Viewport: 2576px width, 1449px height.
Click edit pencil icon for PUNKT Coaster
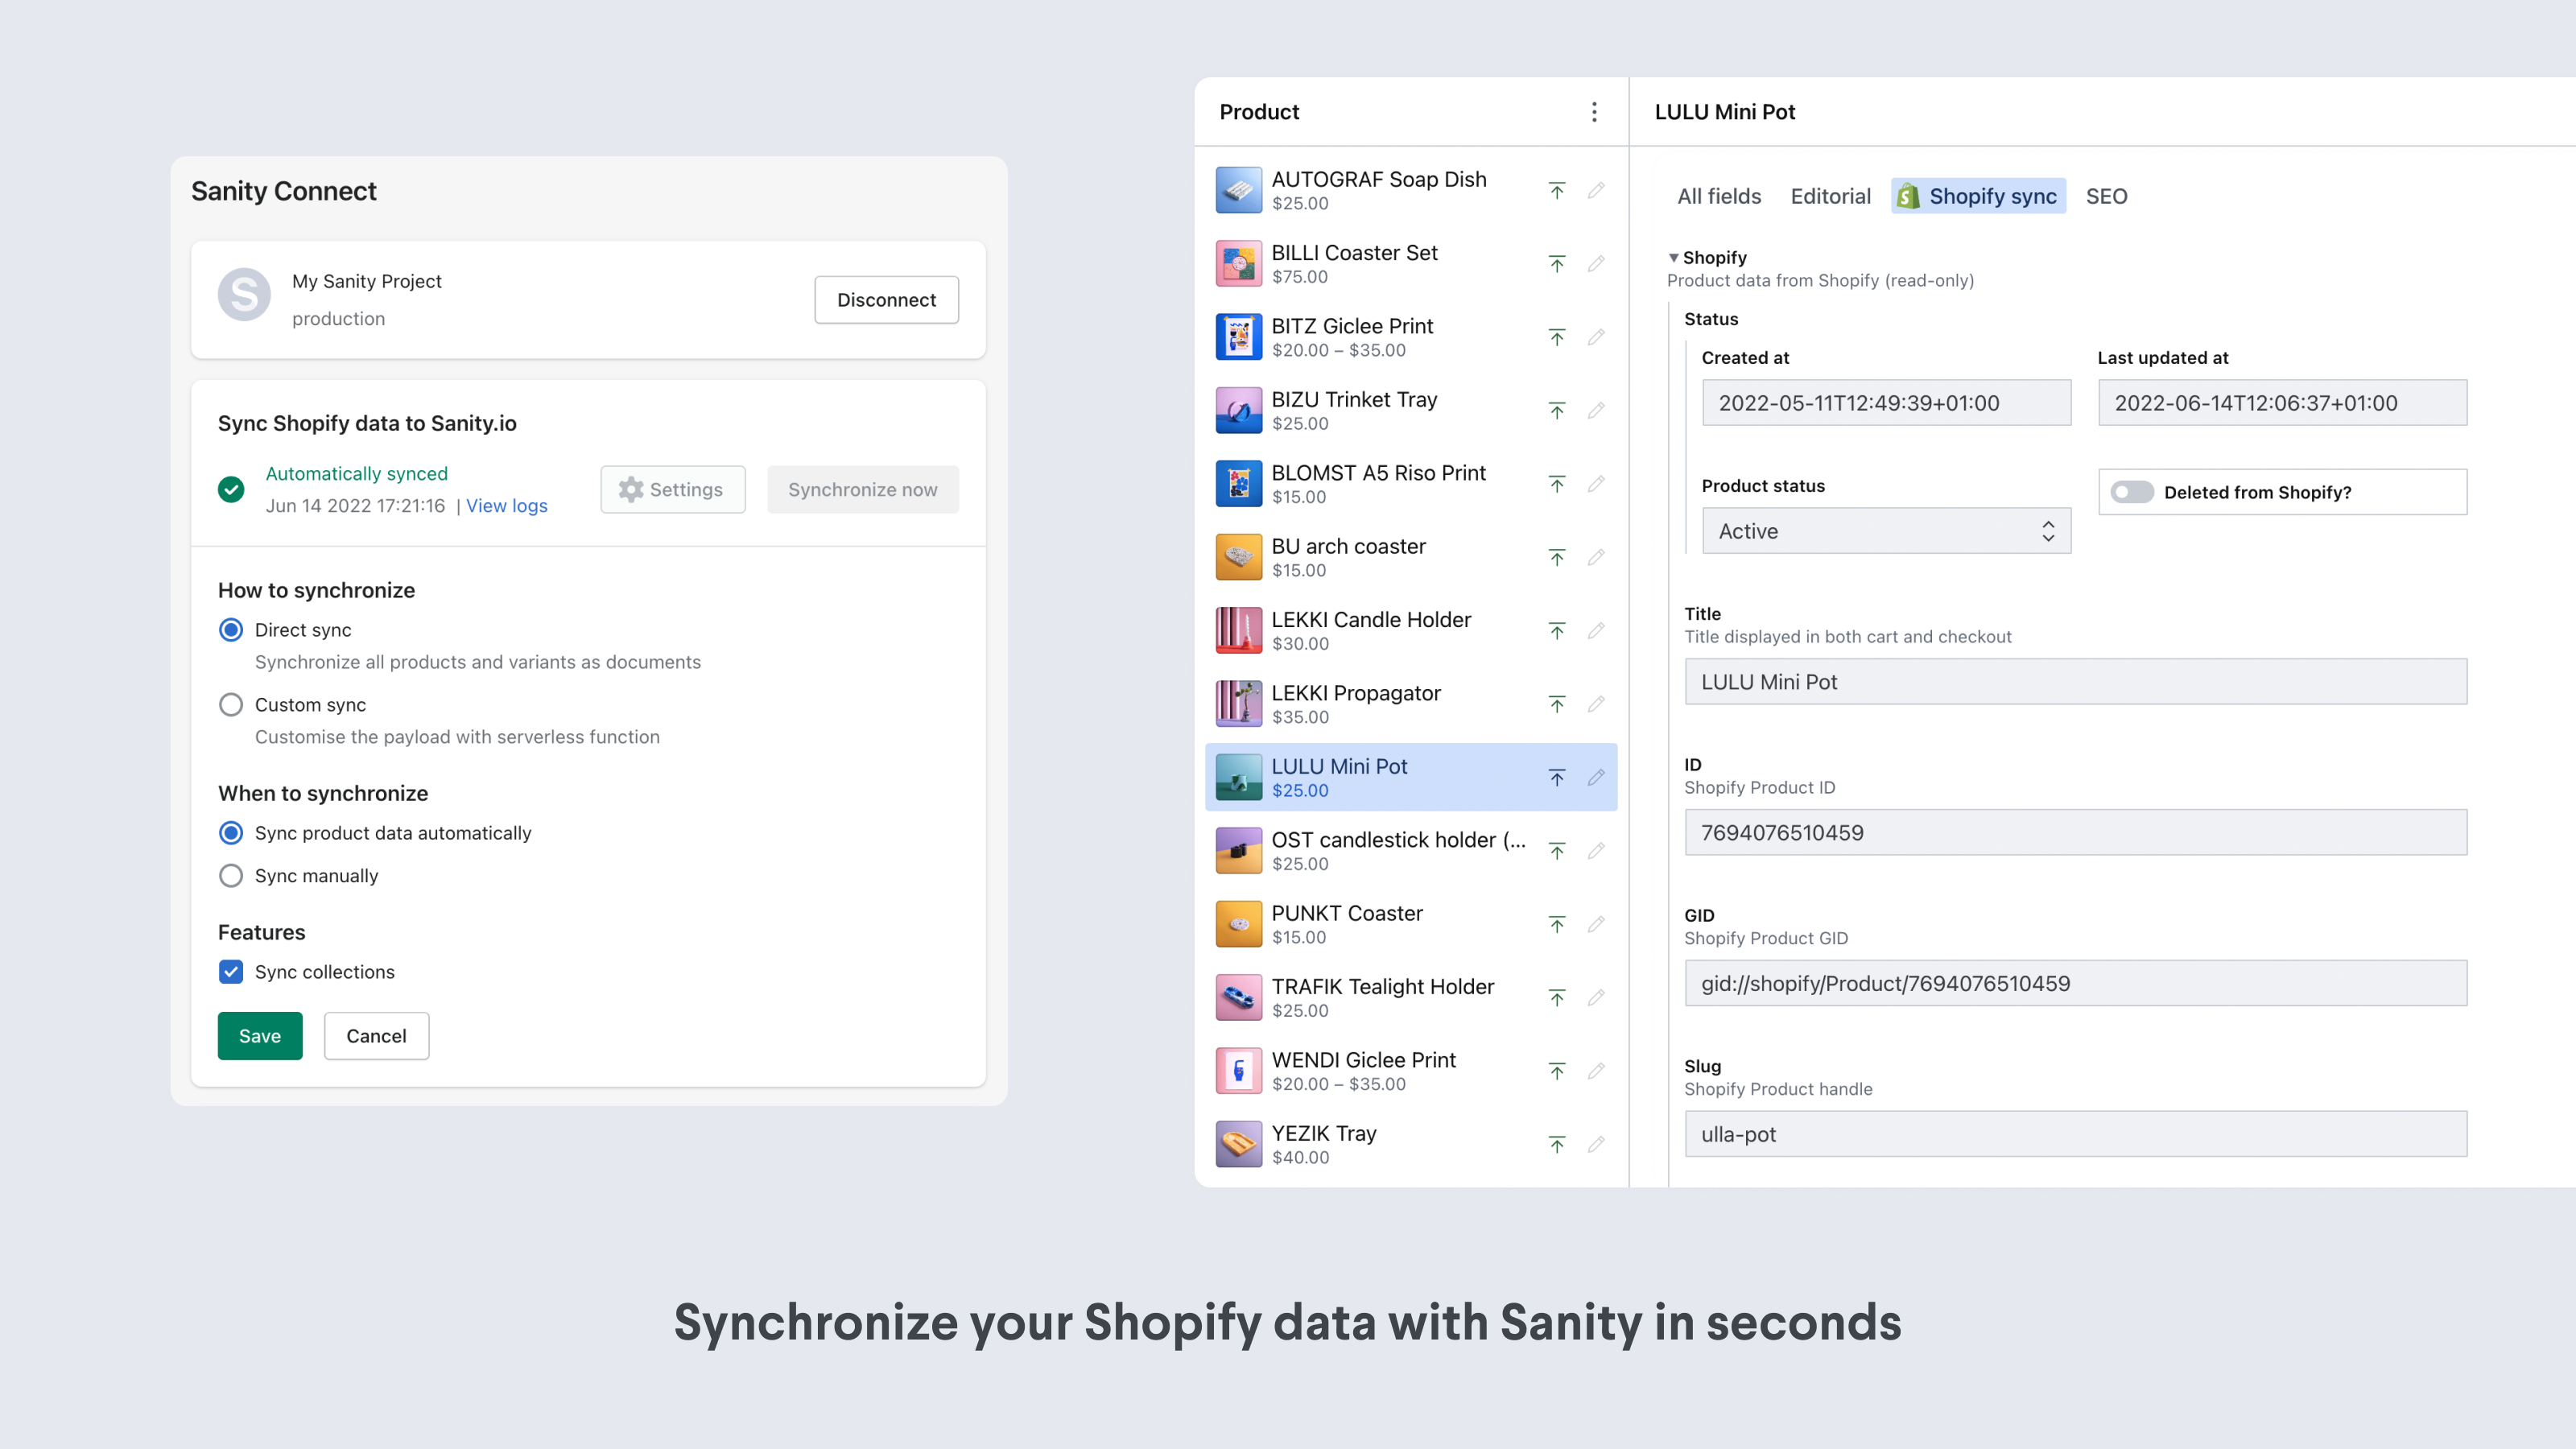pyautogui.click(x=1596, y=924)
